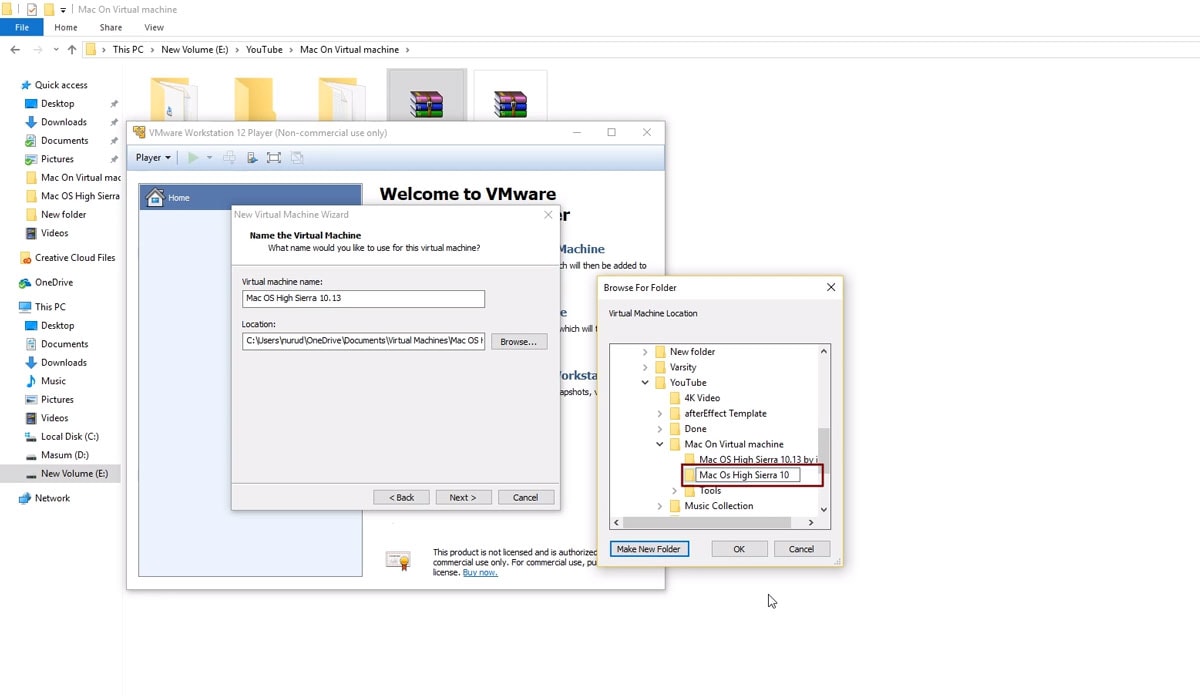Click the Browse... button in wizard
This screenshot has height=696, width=1200.
519,342
